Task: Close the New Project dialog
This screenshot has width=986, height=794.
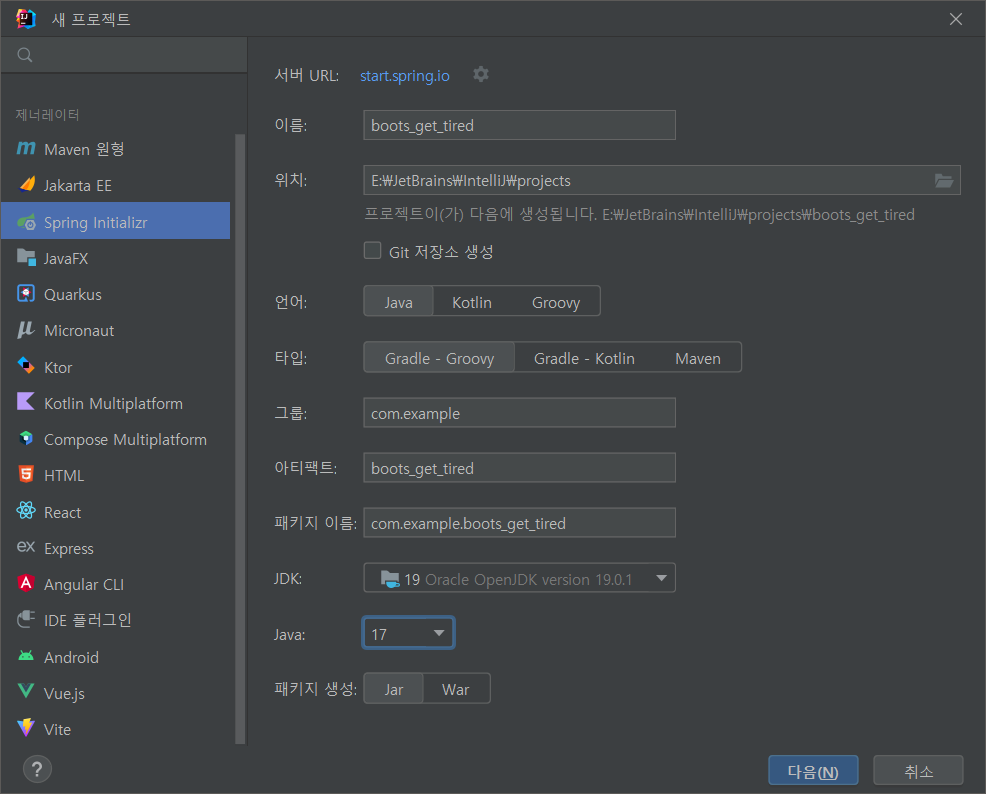Action: (956, 19)
